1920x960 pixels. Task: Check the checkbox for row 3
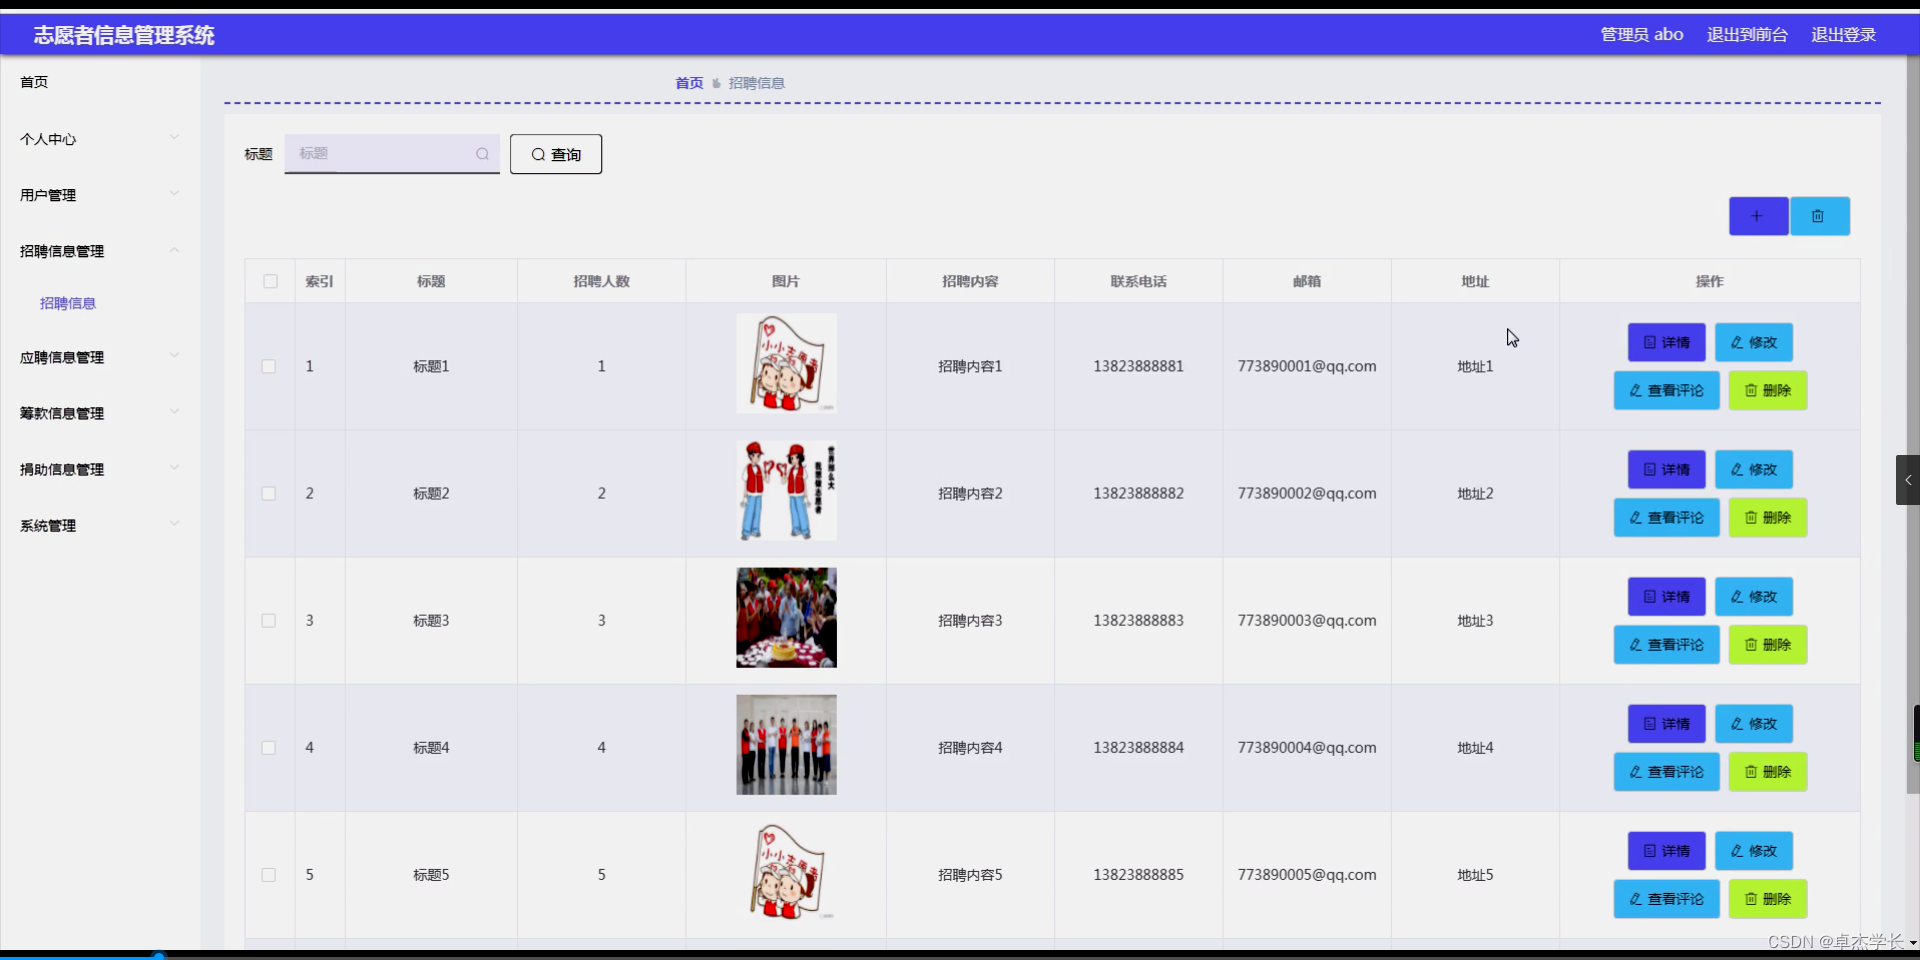[x=268, y=620]
